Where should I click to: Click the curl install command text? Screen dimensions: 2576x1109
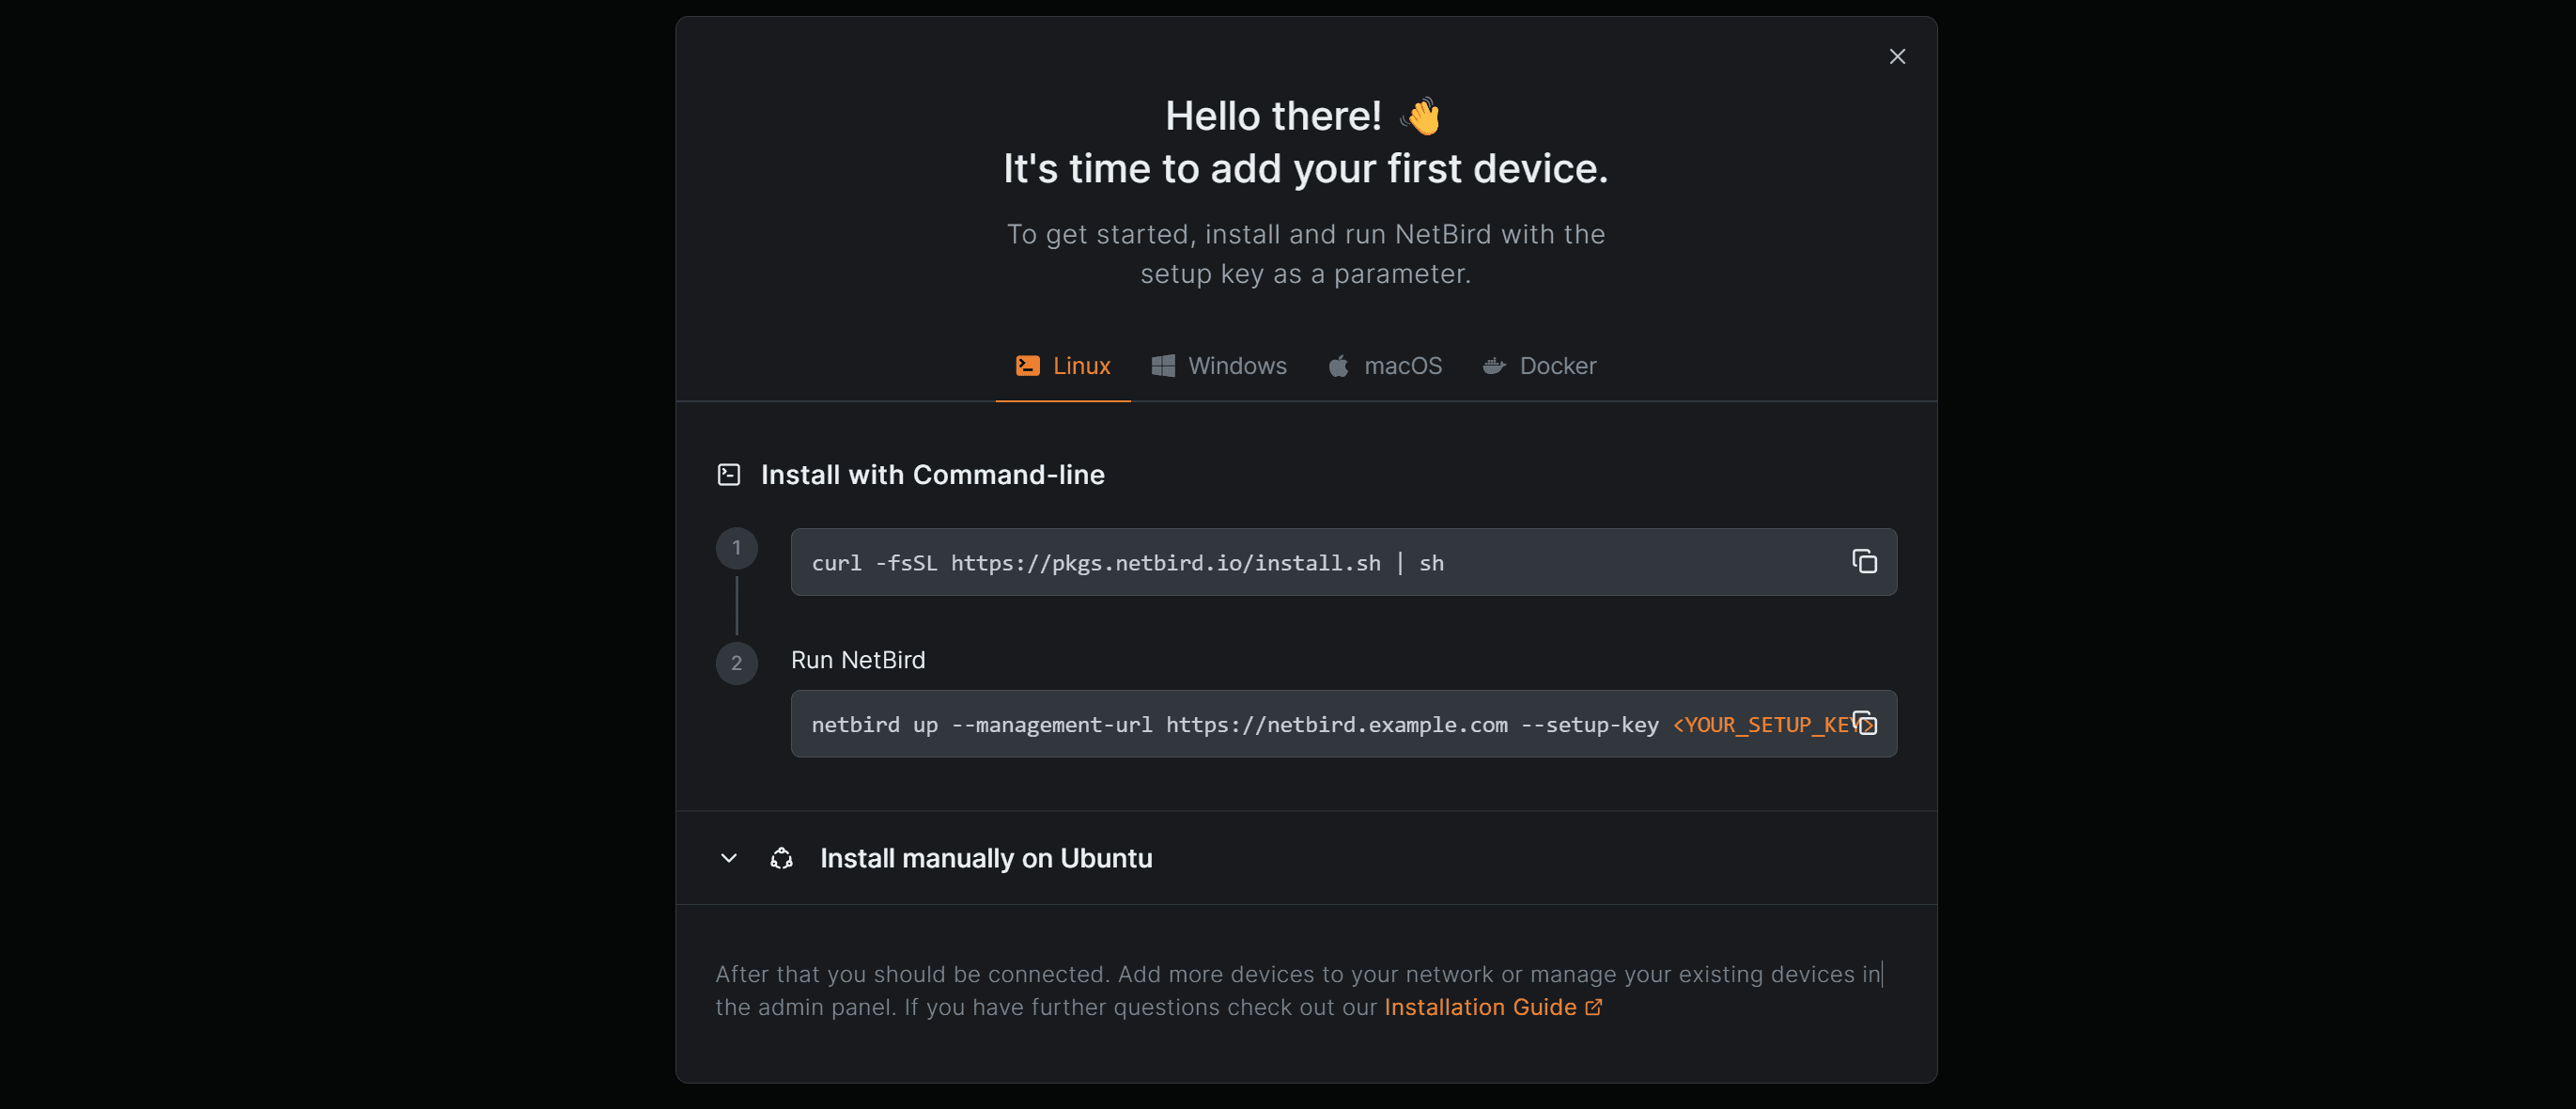[1127, 563]
